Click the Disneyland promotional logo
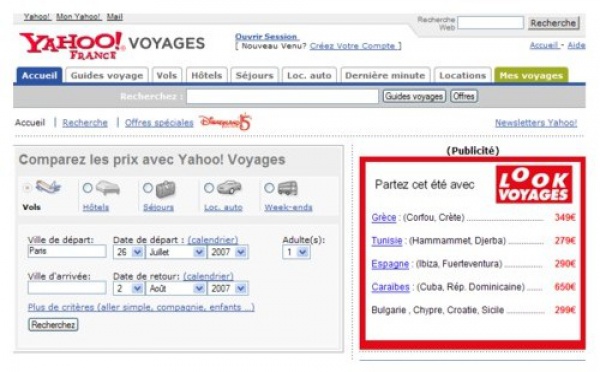The width and height of the screenshot is (600, 372). click(x=225, y=122)
